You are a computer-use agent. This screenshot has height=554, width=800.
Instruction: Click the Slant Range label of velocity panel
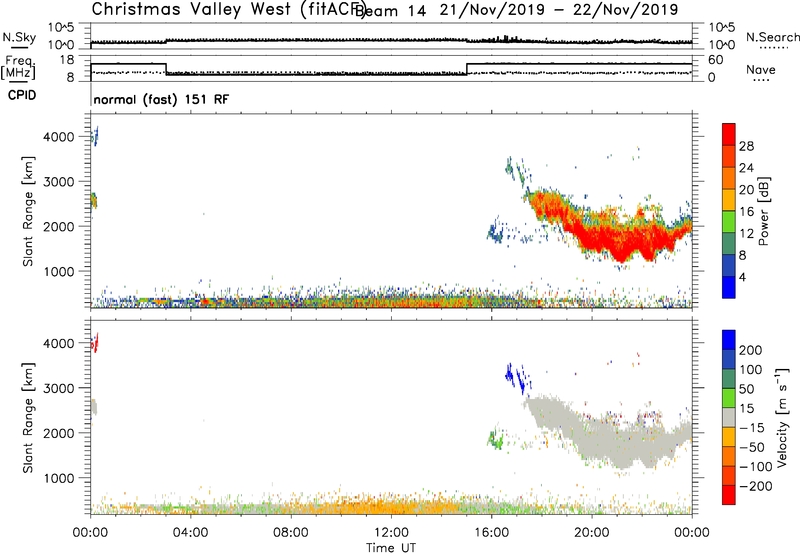pyautogui.click(x=28, y=418)
